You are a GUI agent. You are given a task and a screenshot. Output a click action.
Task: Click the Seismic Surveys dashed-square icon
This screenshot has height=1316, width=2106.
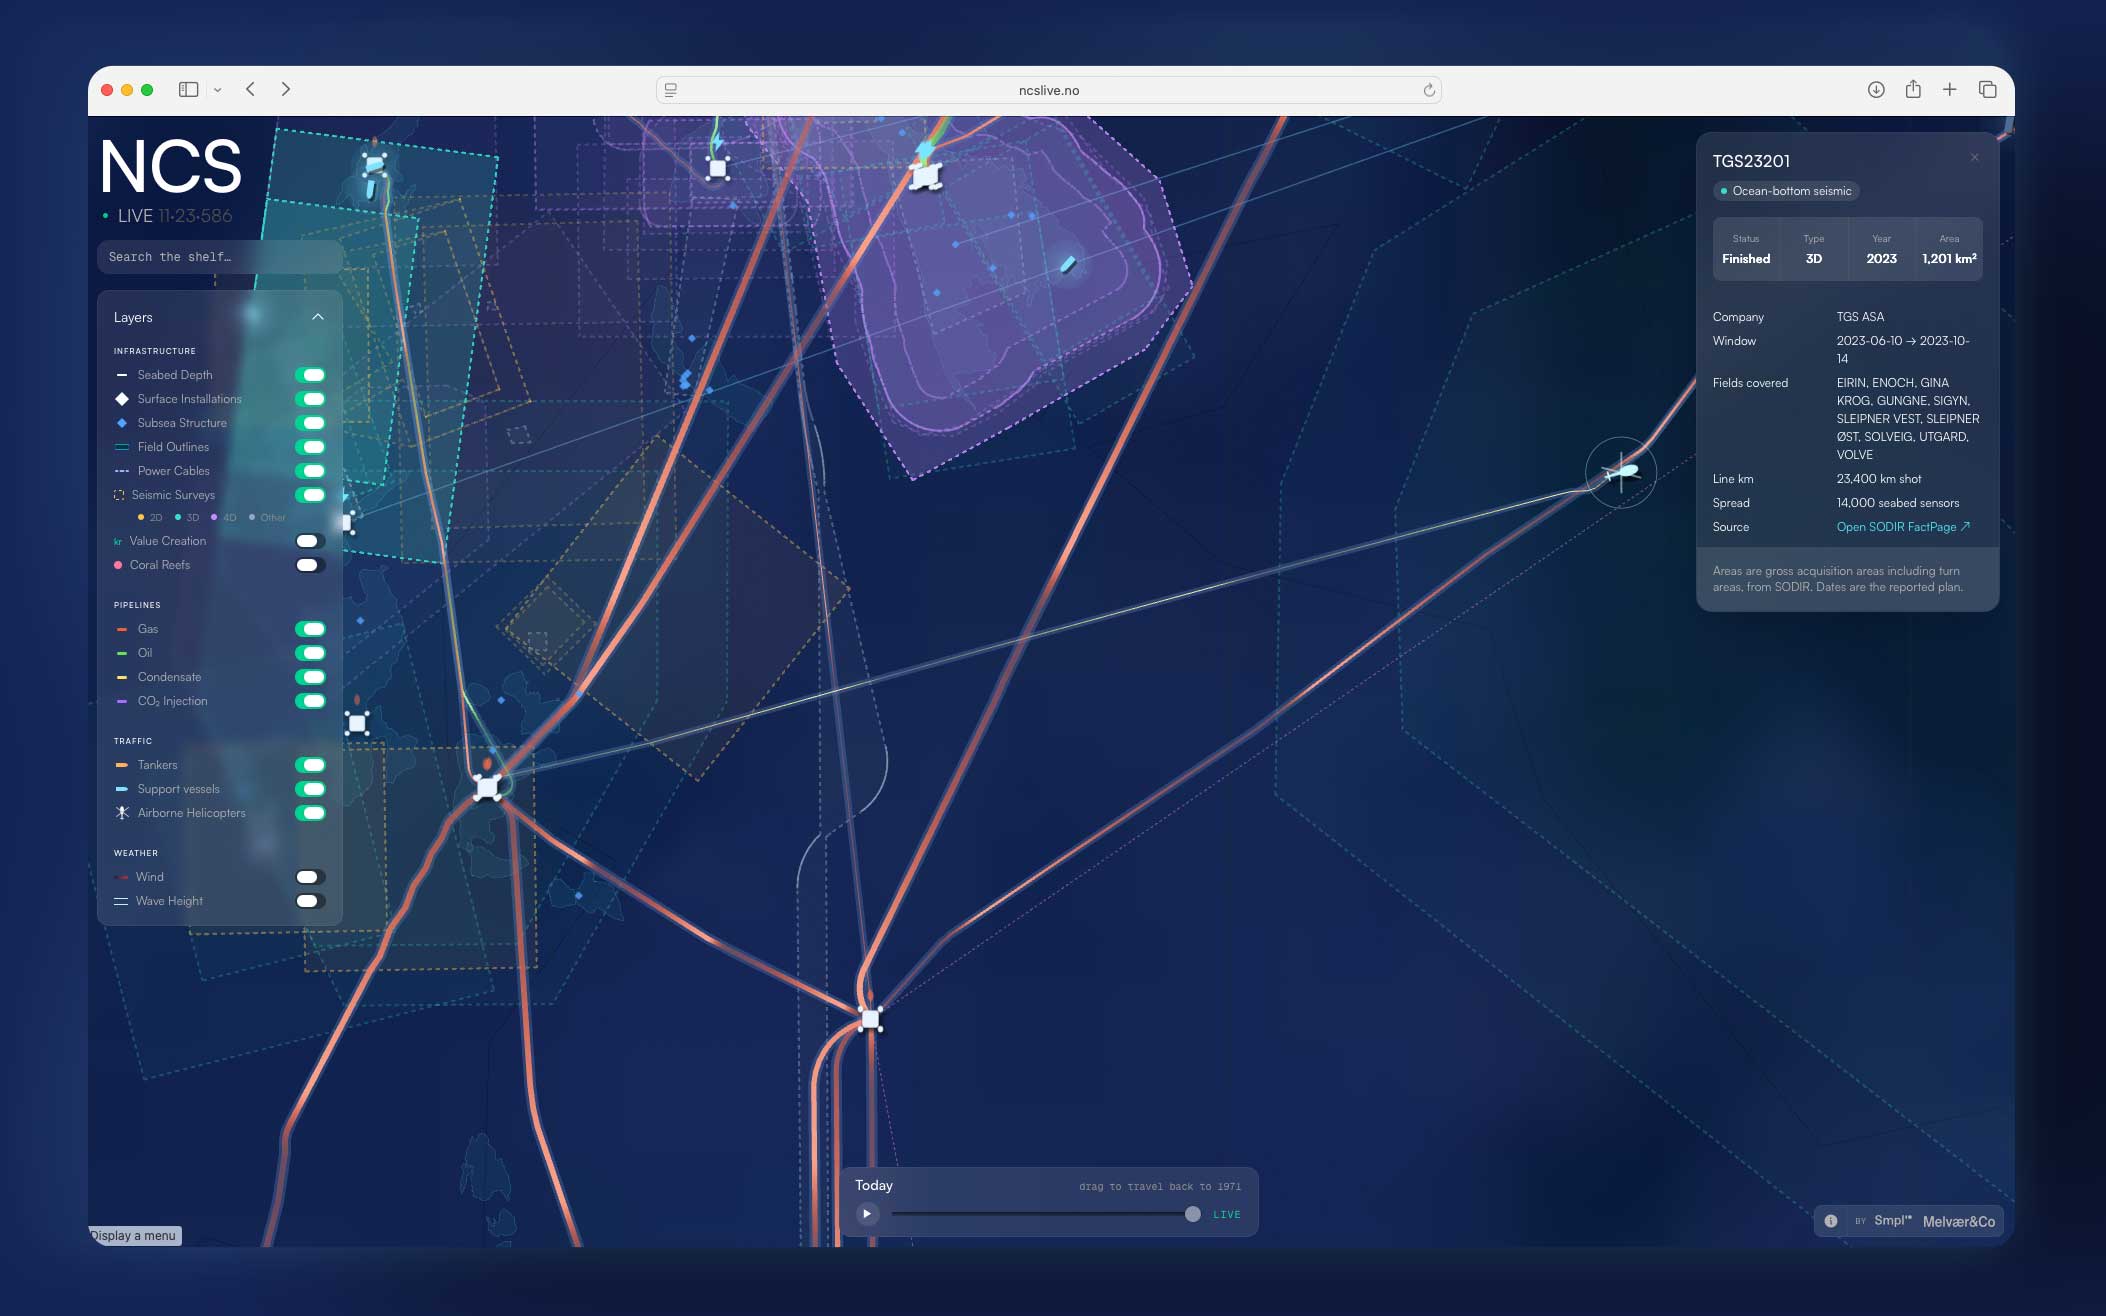click(119, 495)
